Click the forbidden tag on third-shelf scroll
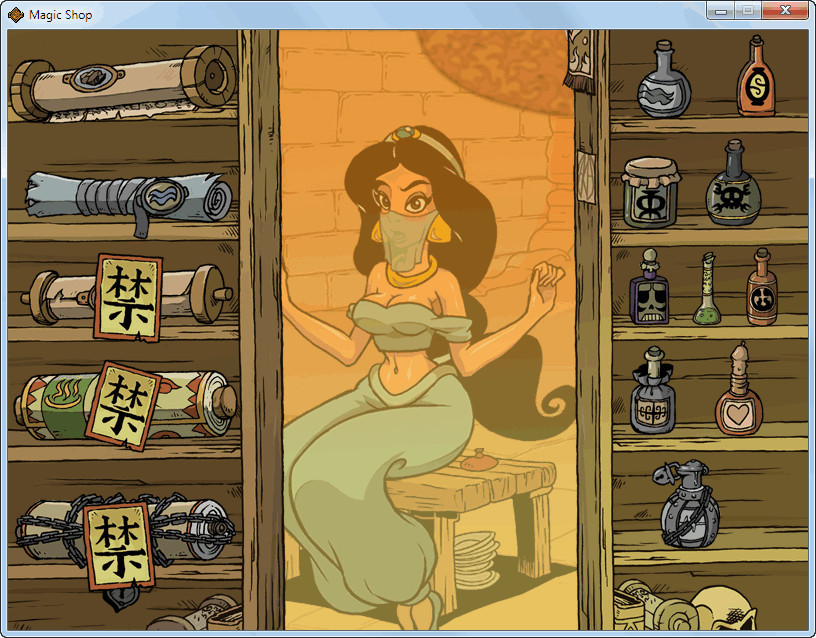Screen dimensions: 816x638 coord(129,297)
